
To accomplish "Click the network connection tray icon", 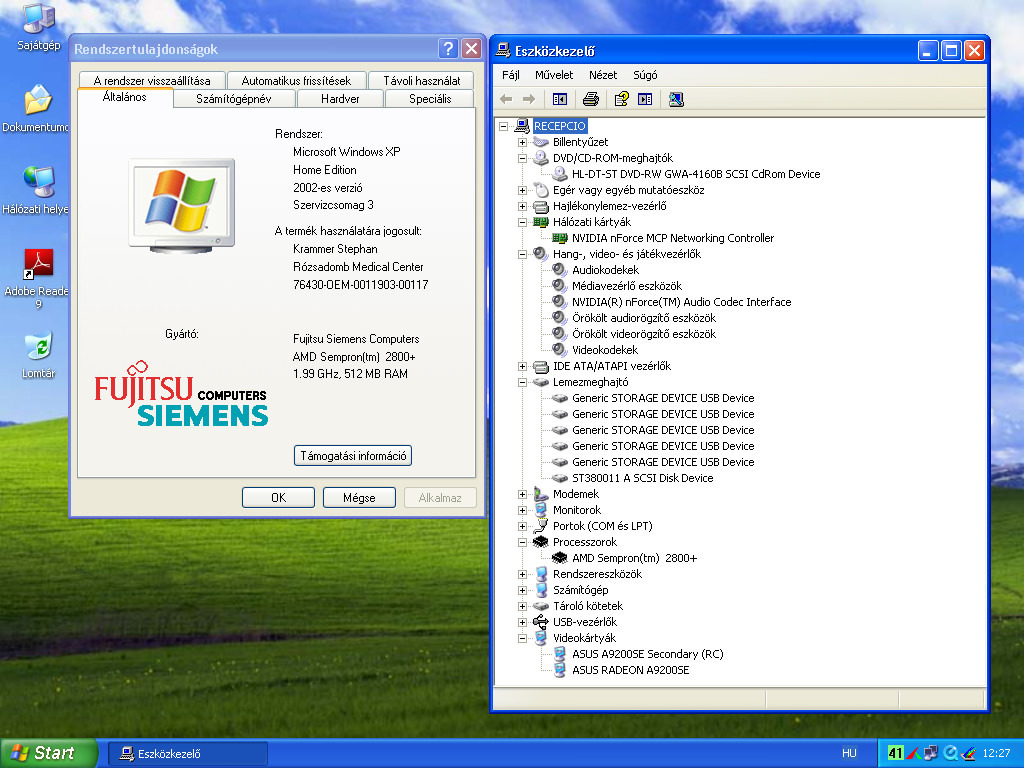I will point(931,753).
